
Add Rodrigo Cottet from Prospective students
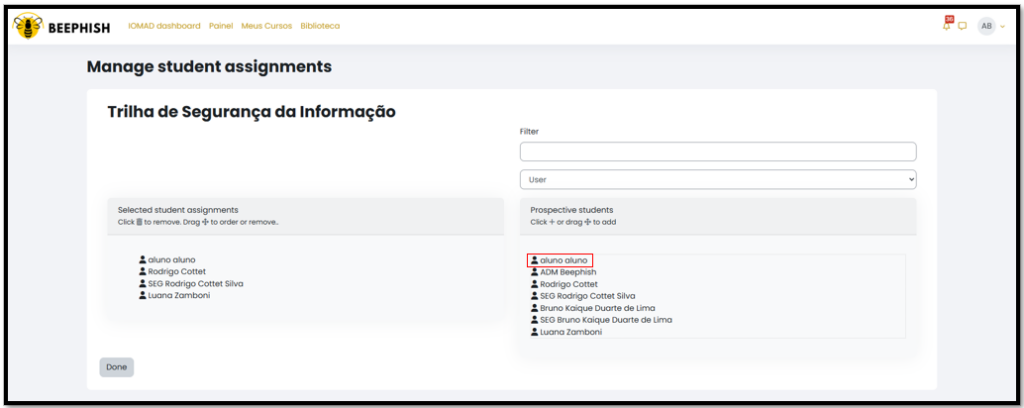pos(569,284)
